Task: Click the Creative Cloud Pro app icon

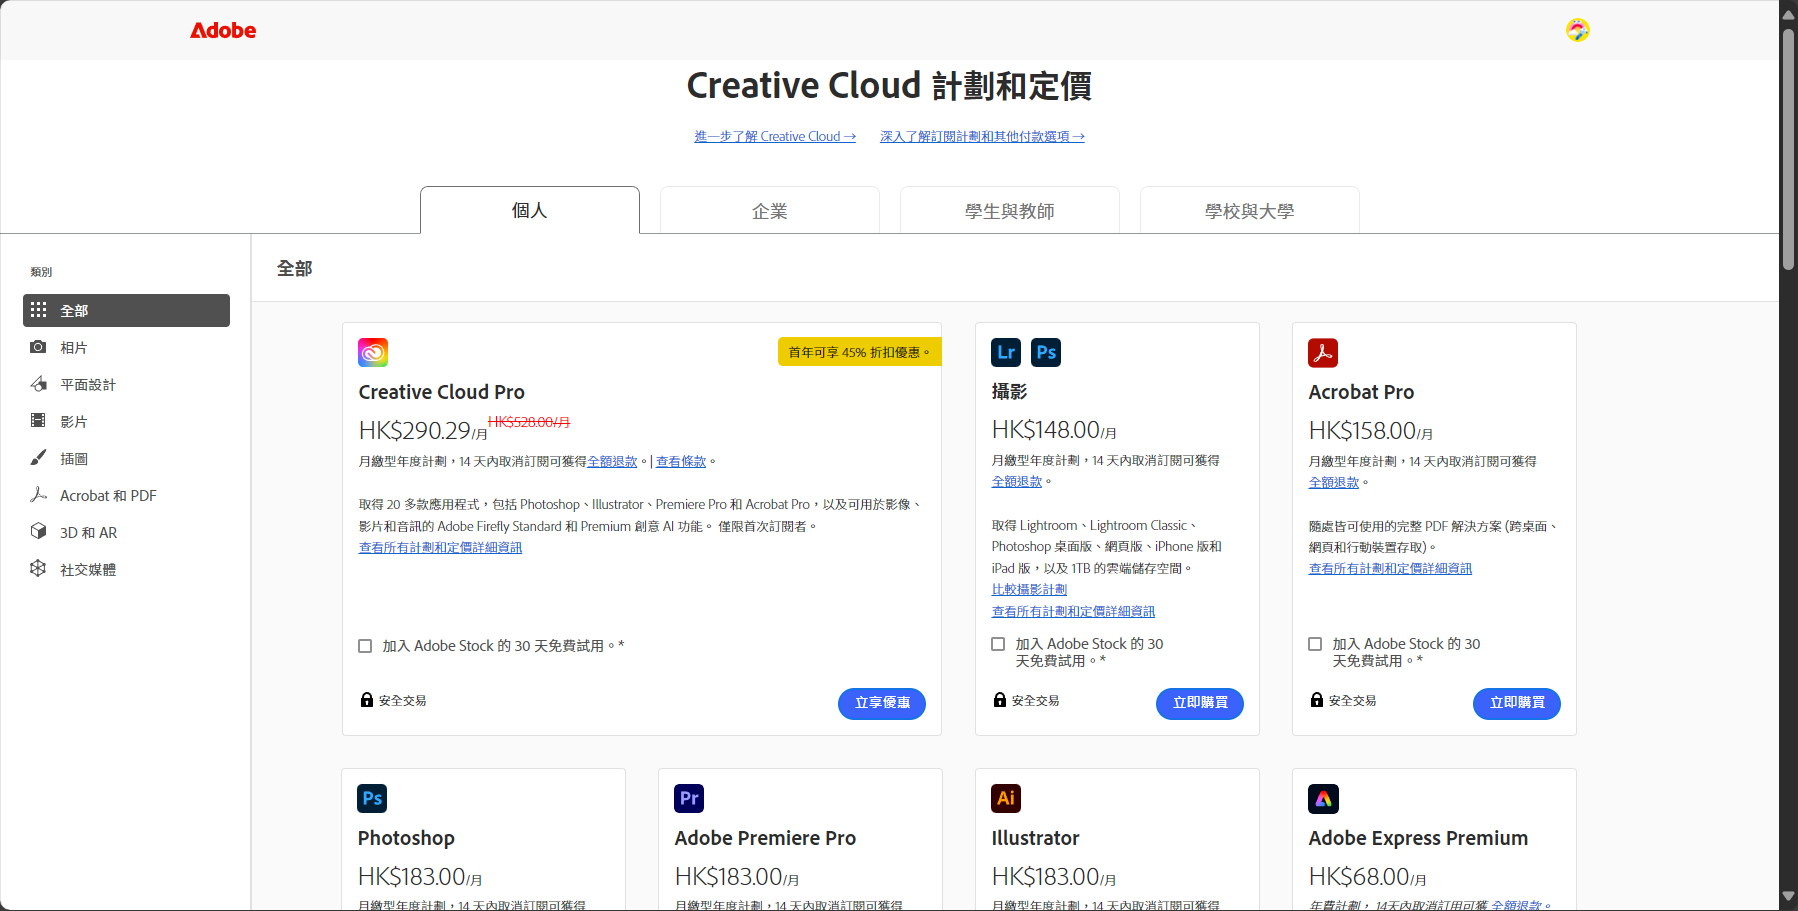Action: [x=373, y=352]
